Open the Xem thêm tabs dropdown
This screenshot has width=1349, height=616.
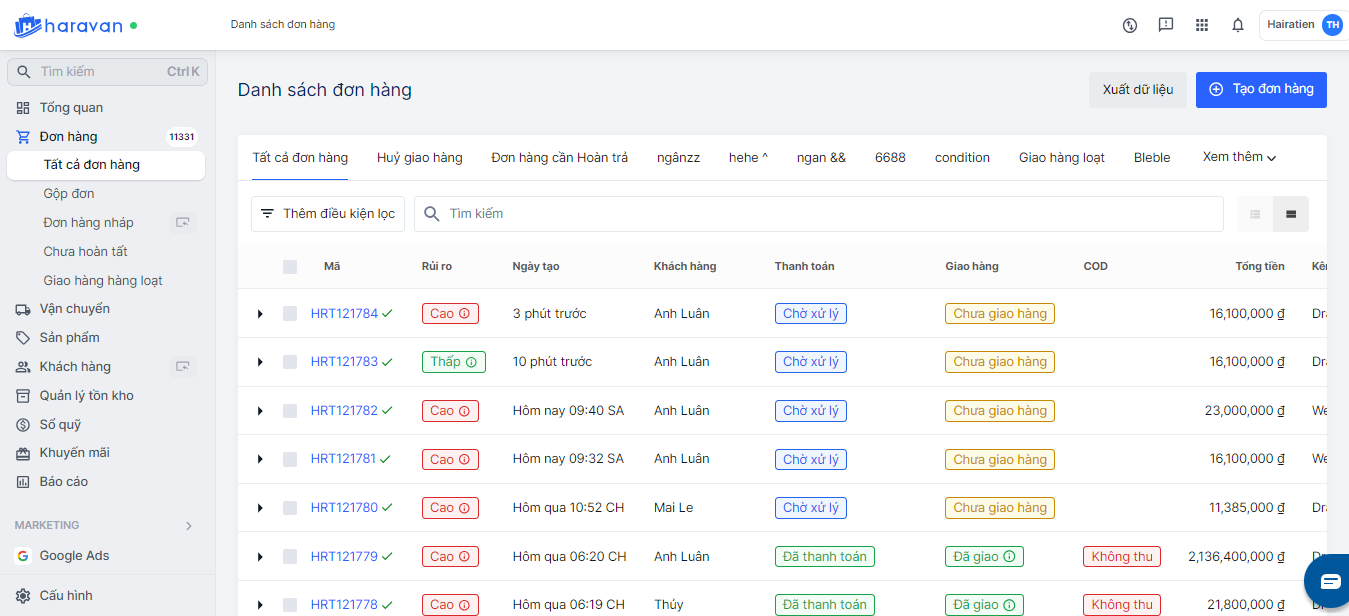pos(1239,157)
